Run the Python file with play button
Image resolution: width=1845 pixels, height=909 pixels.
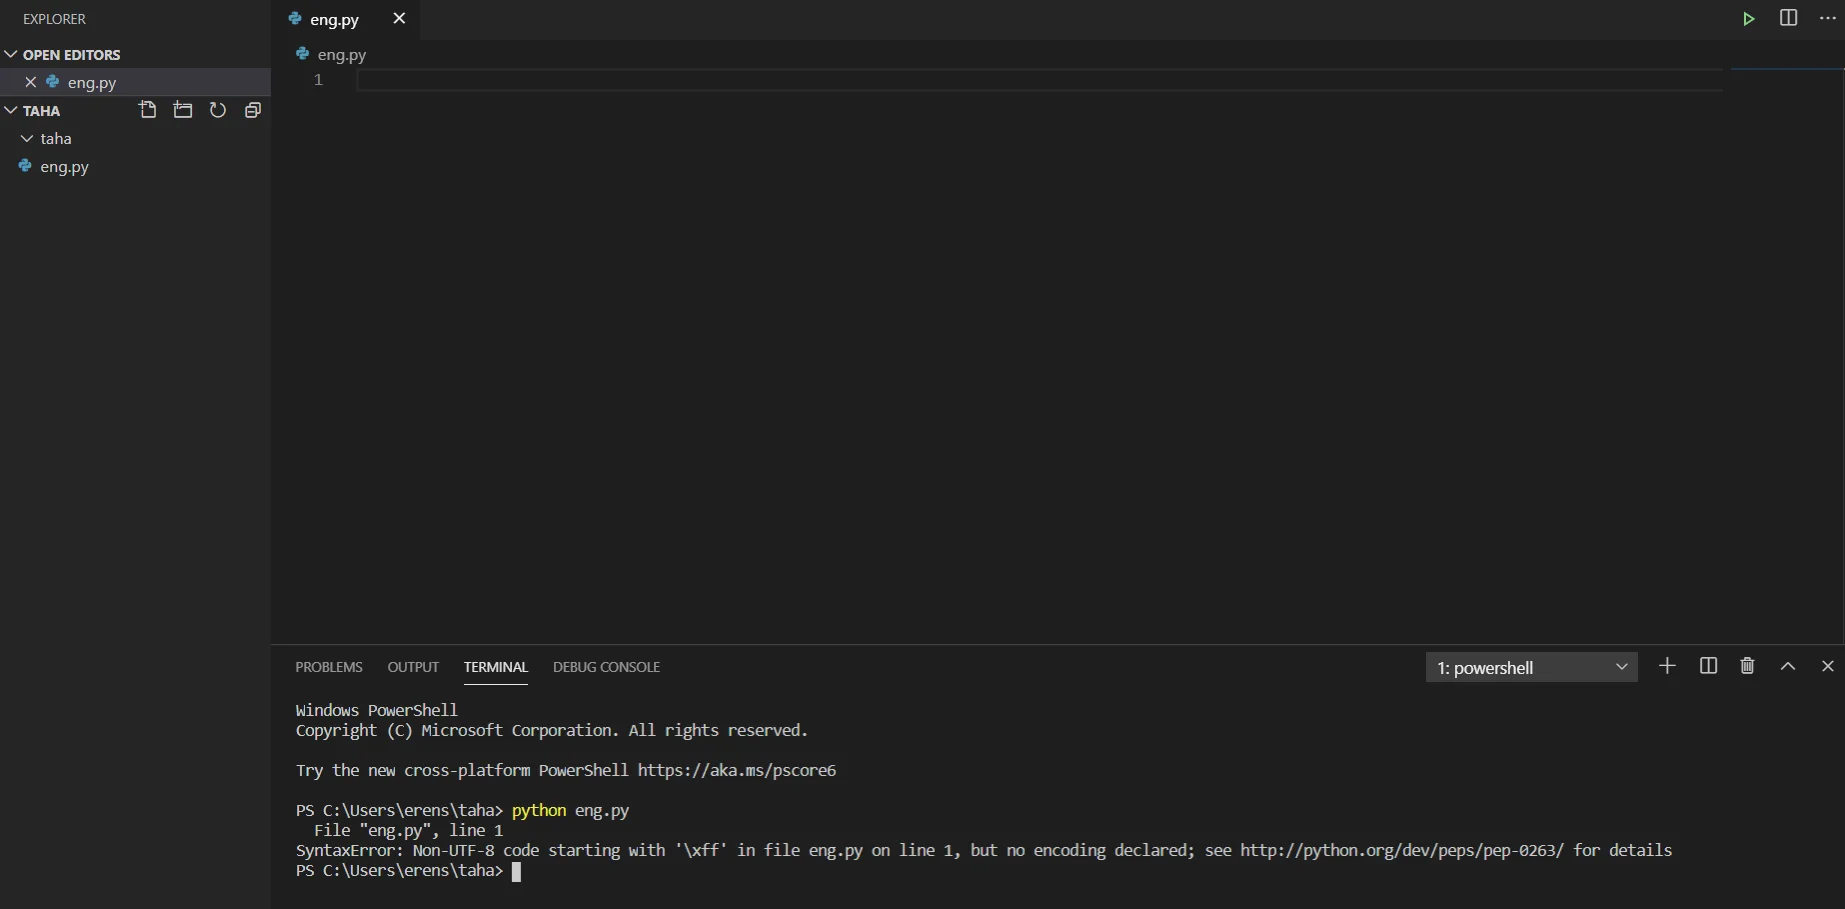click(x=1748, y=19)
